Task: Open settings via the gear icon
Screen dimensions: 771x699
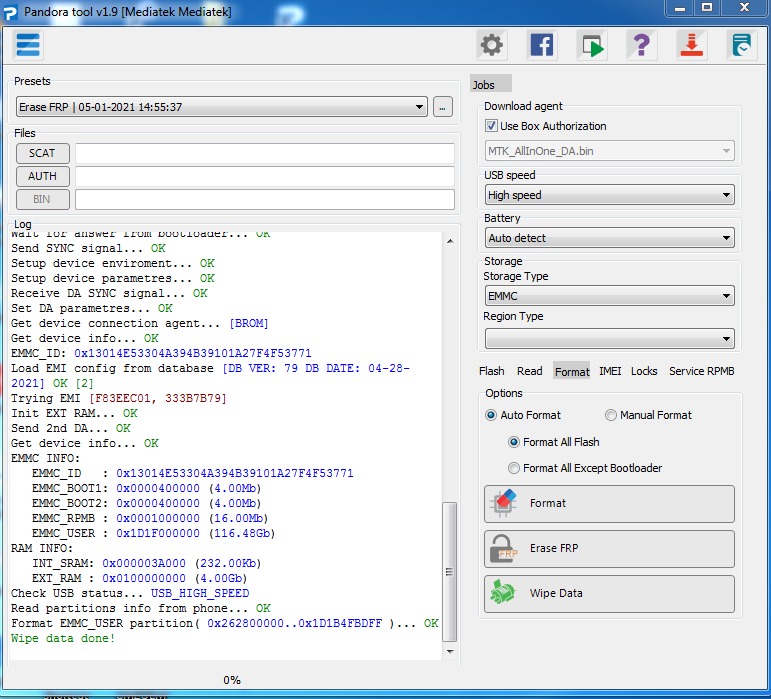Action: pyautogui.click(x=491, y=45)
